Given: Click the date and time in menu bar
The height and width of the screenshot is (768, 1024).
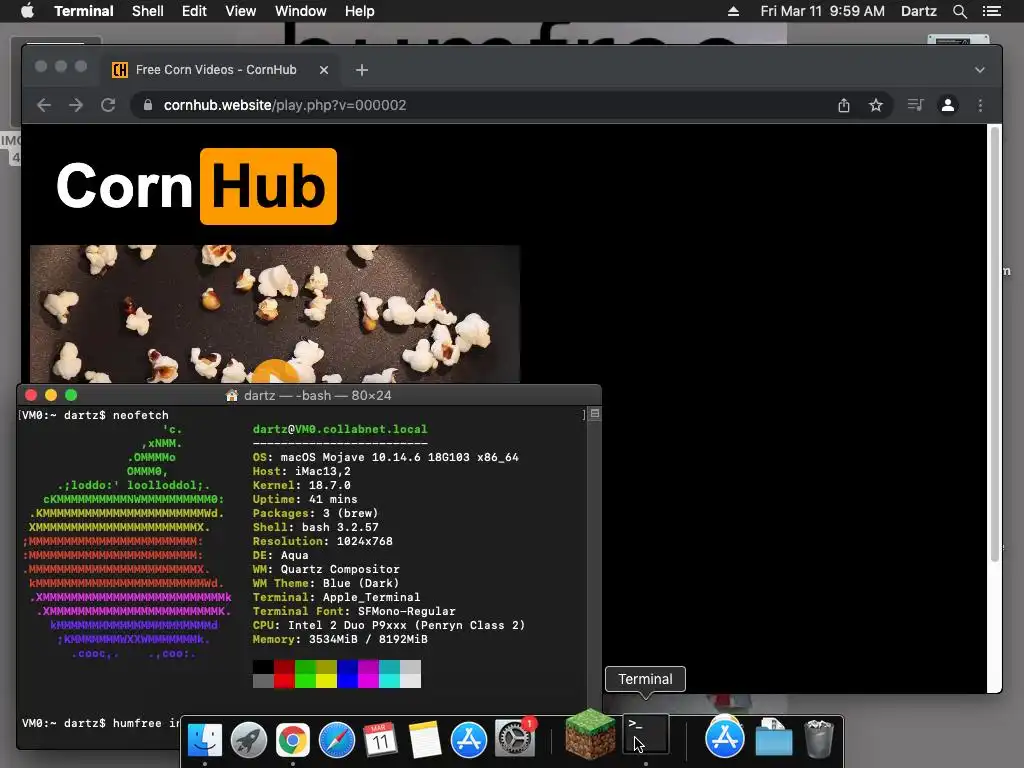Looking at the screenshot, I should tap(822, 11).
